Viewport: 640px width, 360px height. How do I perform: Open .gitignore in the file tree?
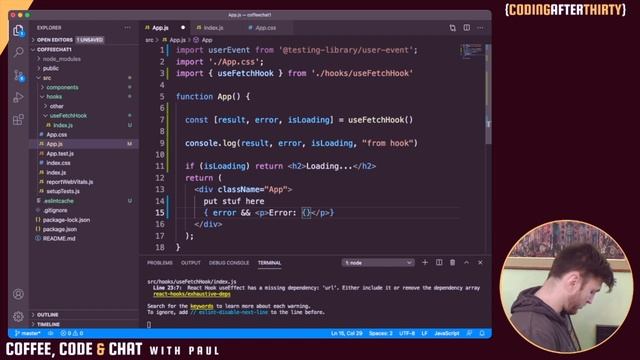[x=55, y=211]
